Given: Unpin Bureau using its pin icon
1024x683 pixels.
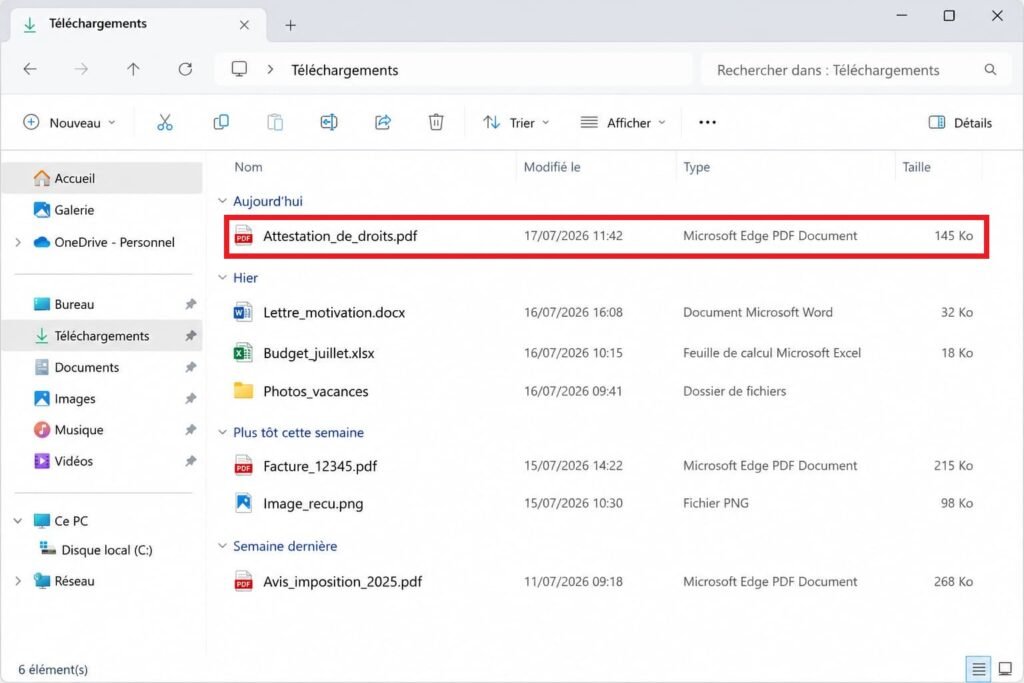Looking at the screenshot, I should [x=190, y=304].
